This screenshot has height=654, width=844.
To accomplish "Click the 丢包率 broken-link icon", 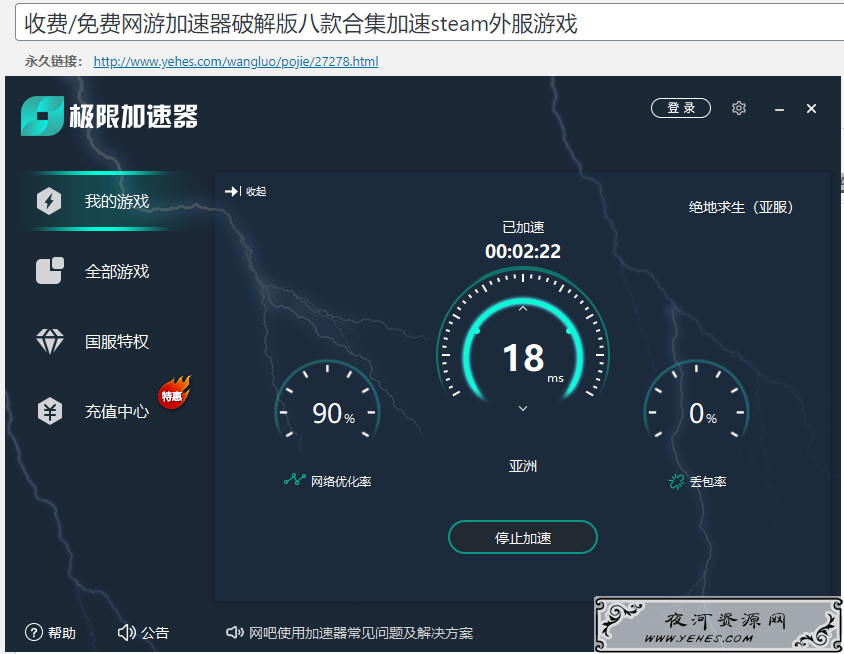I will pos(677,481).
